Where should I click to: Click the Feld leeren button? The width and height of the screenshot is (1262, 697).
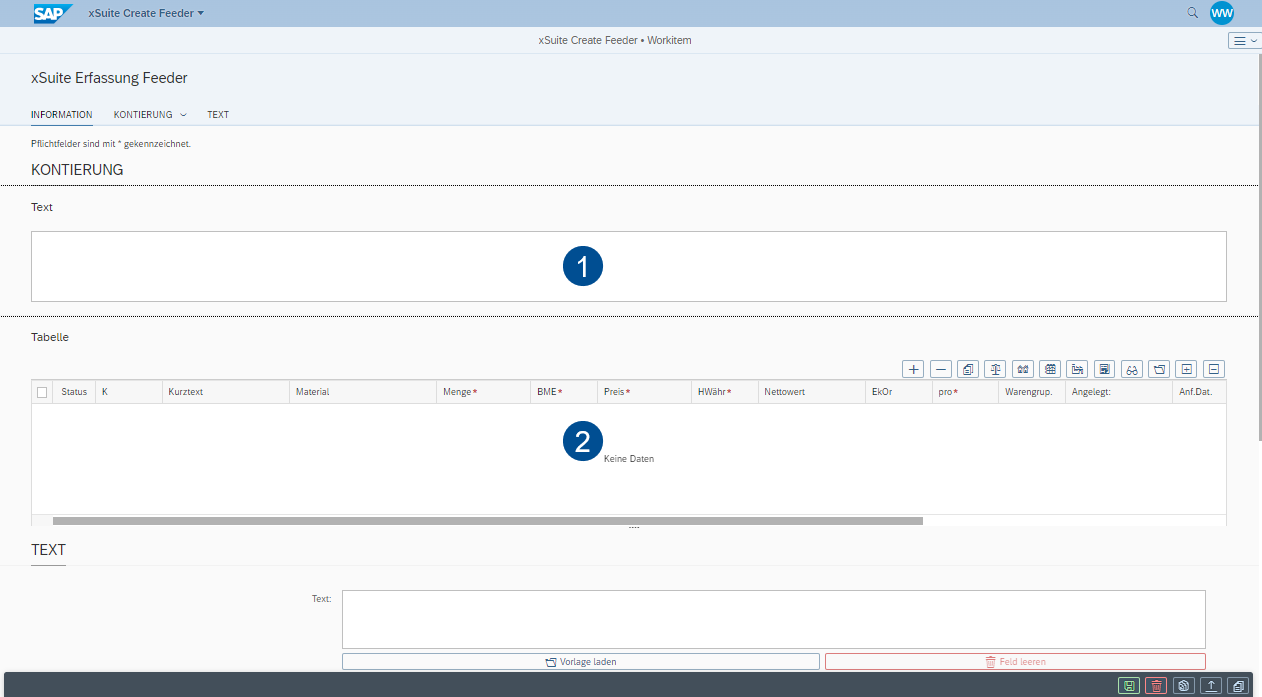pos(1014,662)
